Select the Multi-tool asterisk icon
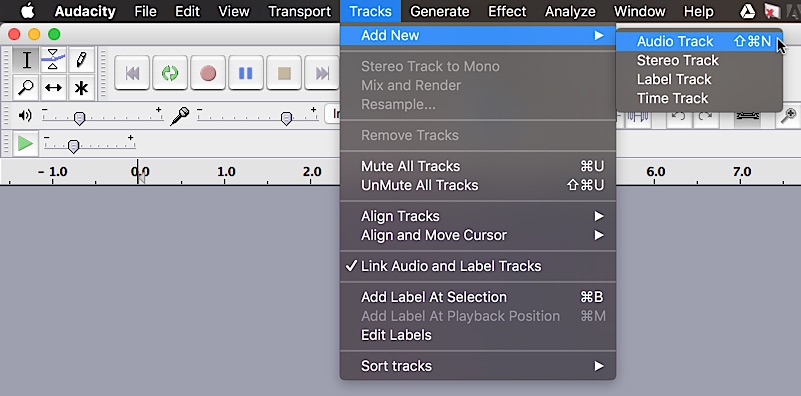This screenshot has width=801, height=396. (81, 87)
